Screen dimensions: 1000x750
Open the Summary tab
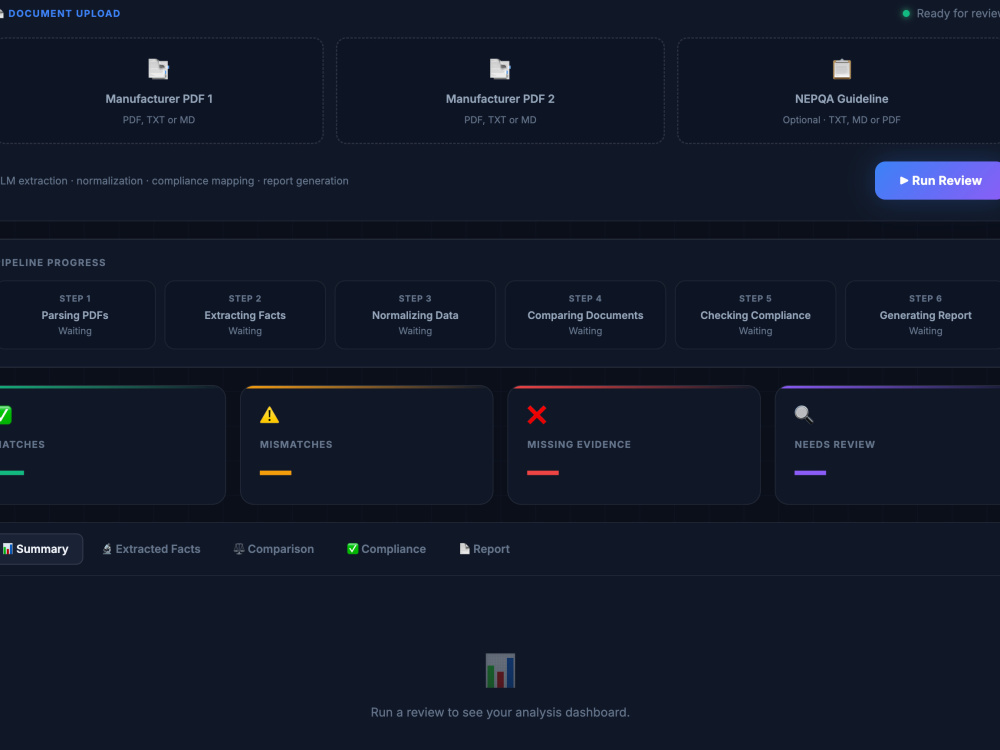(x=41, y=549)
